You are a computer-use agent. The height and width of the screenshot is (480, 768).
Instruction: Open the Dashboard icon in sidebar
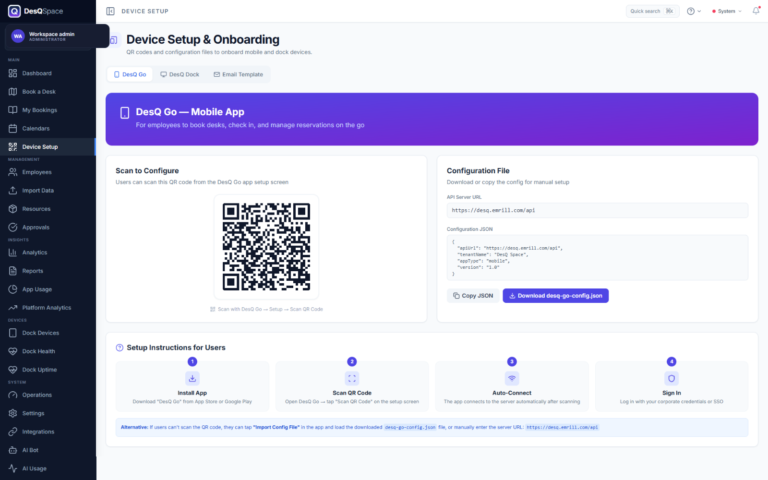coord(13,73)
